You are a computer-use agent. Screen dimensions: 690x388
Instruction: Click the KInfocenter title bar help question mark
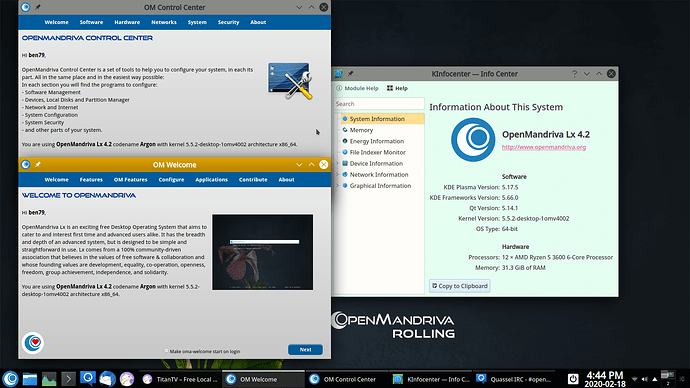[x=574, y=74]
